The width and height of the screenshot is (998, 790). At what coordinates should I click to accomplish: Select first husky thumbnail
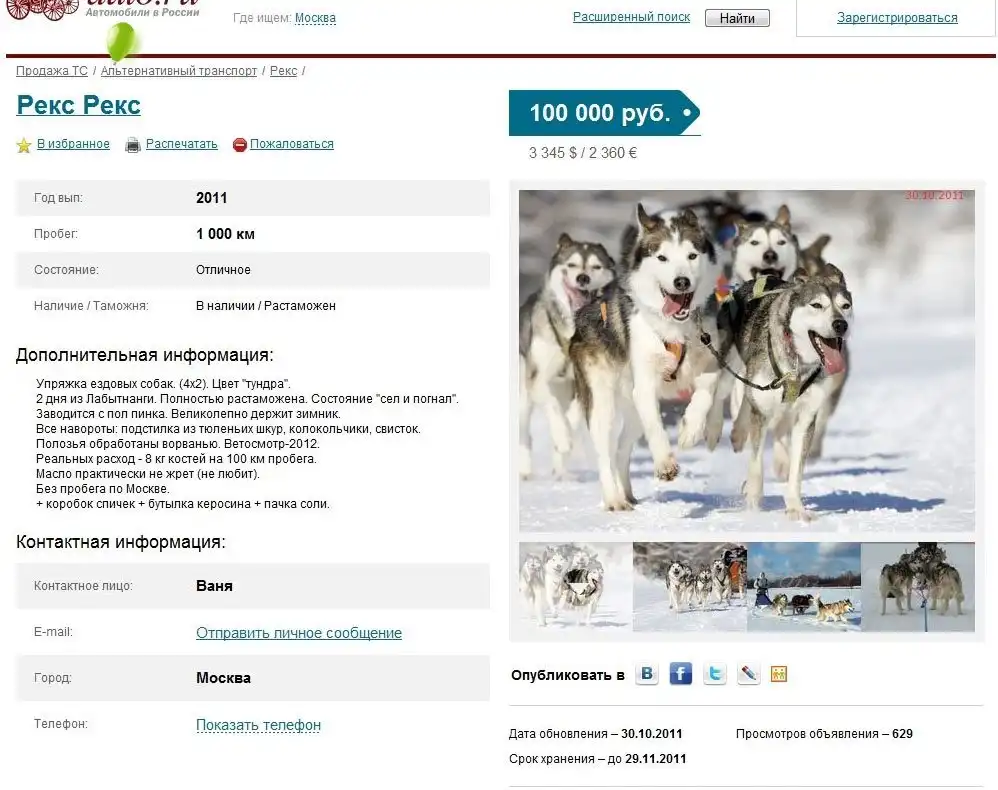click(x=575, y=587)
